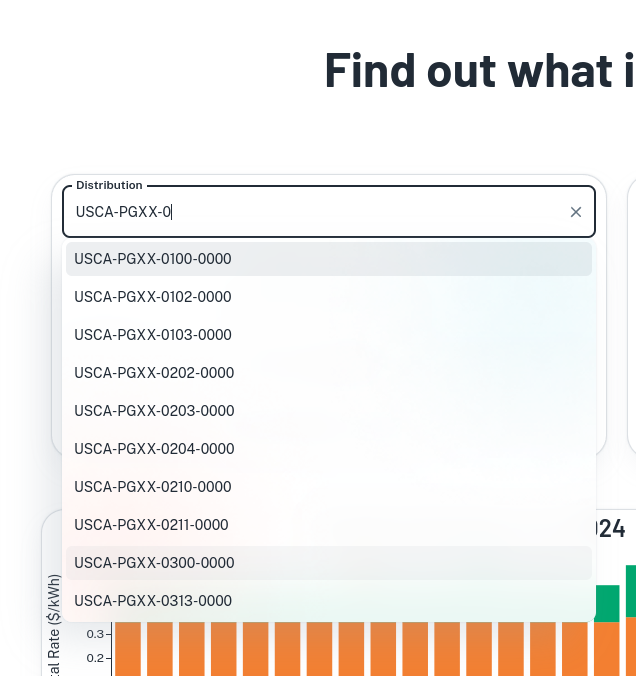
Task: Click the tall green bar in the chart
Action: 631,591
